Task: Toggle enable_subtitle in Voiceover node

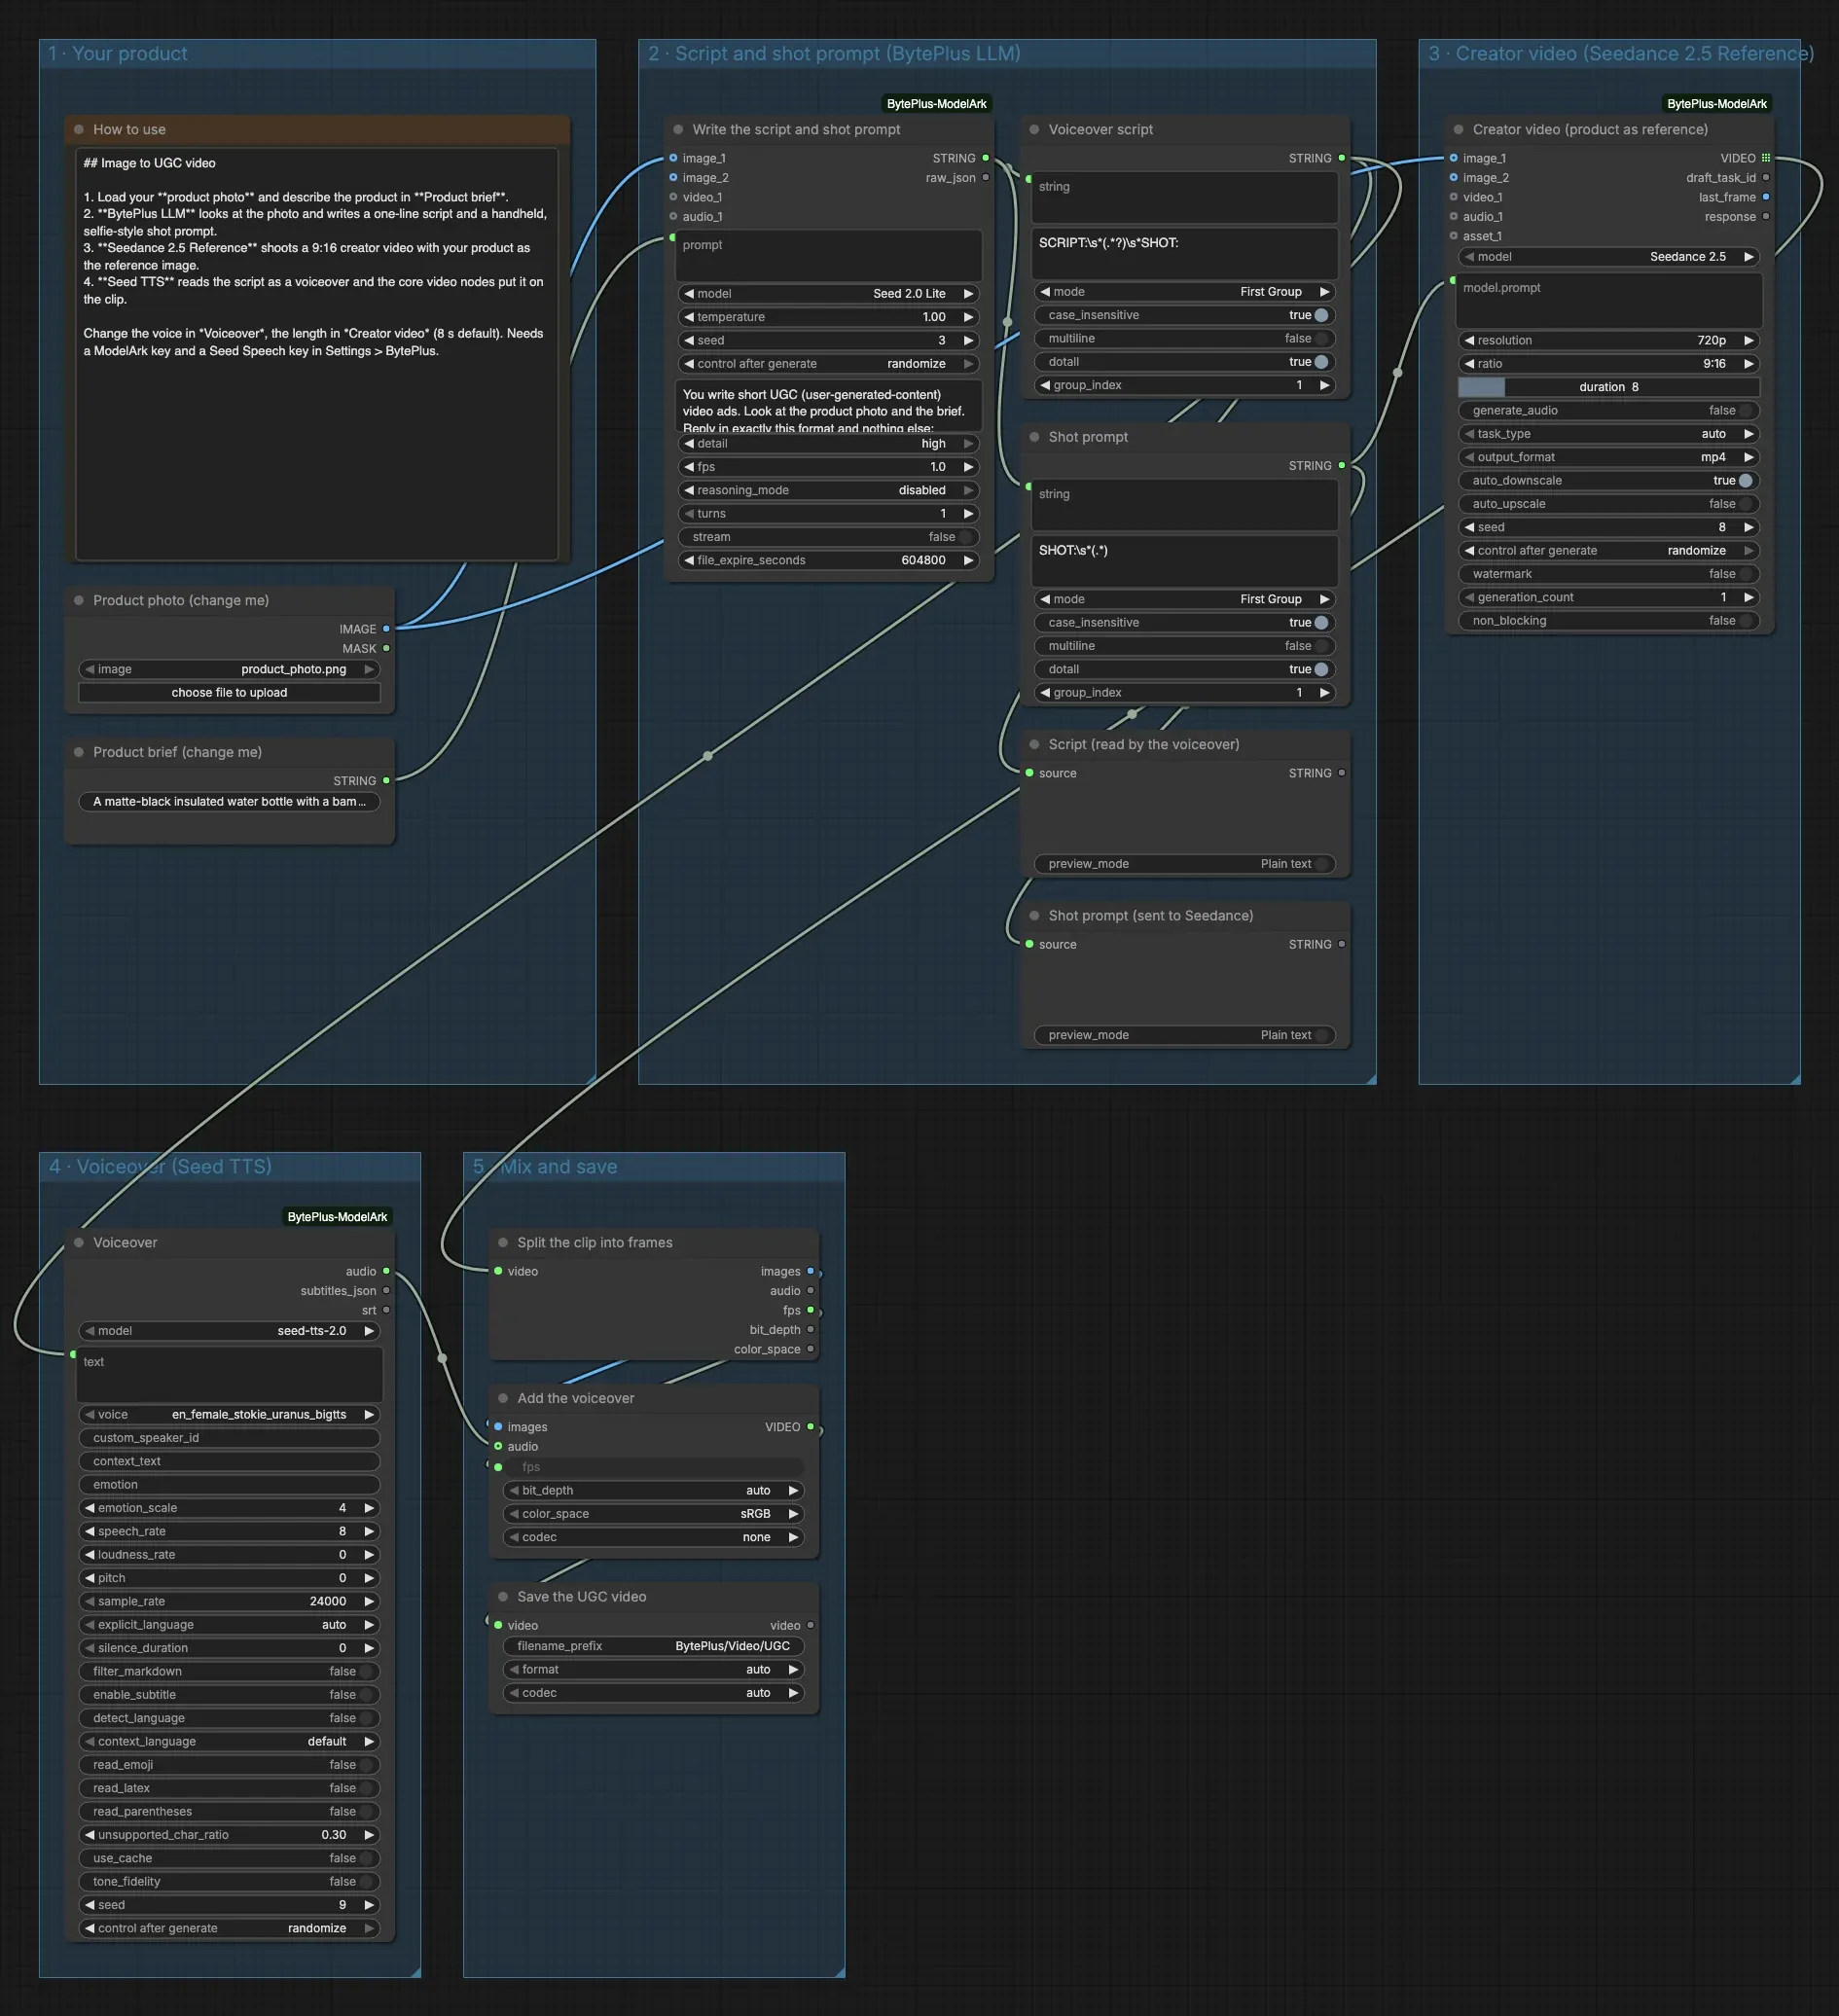Action: point(366,1695)
